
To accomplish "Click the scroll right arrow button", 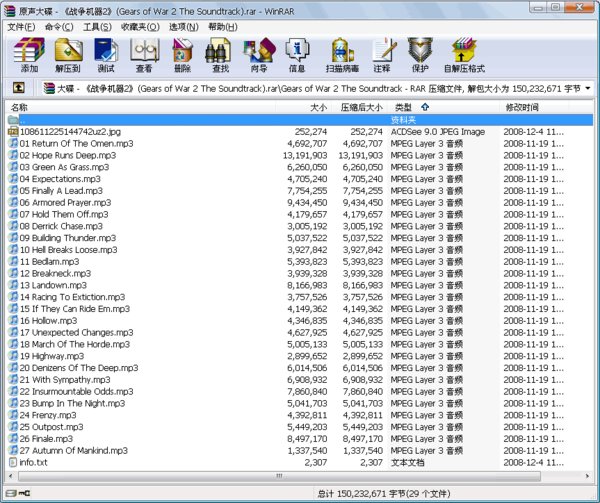I will [587, 476].
